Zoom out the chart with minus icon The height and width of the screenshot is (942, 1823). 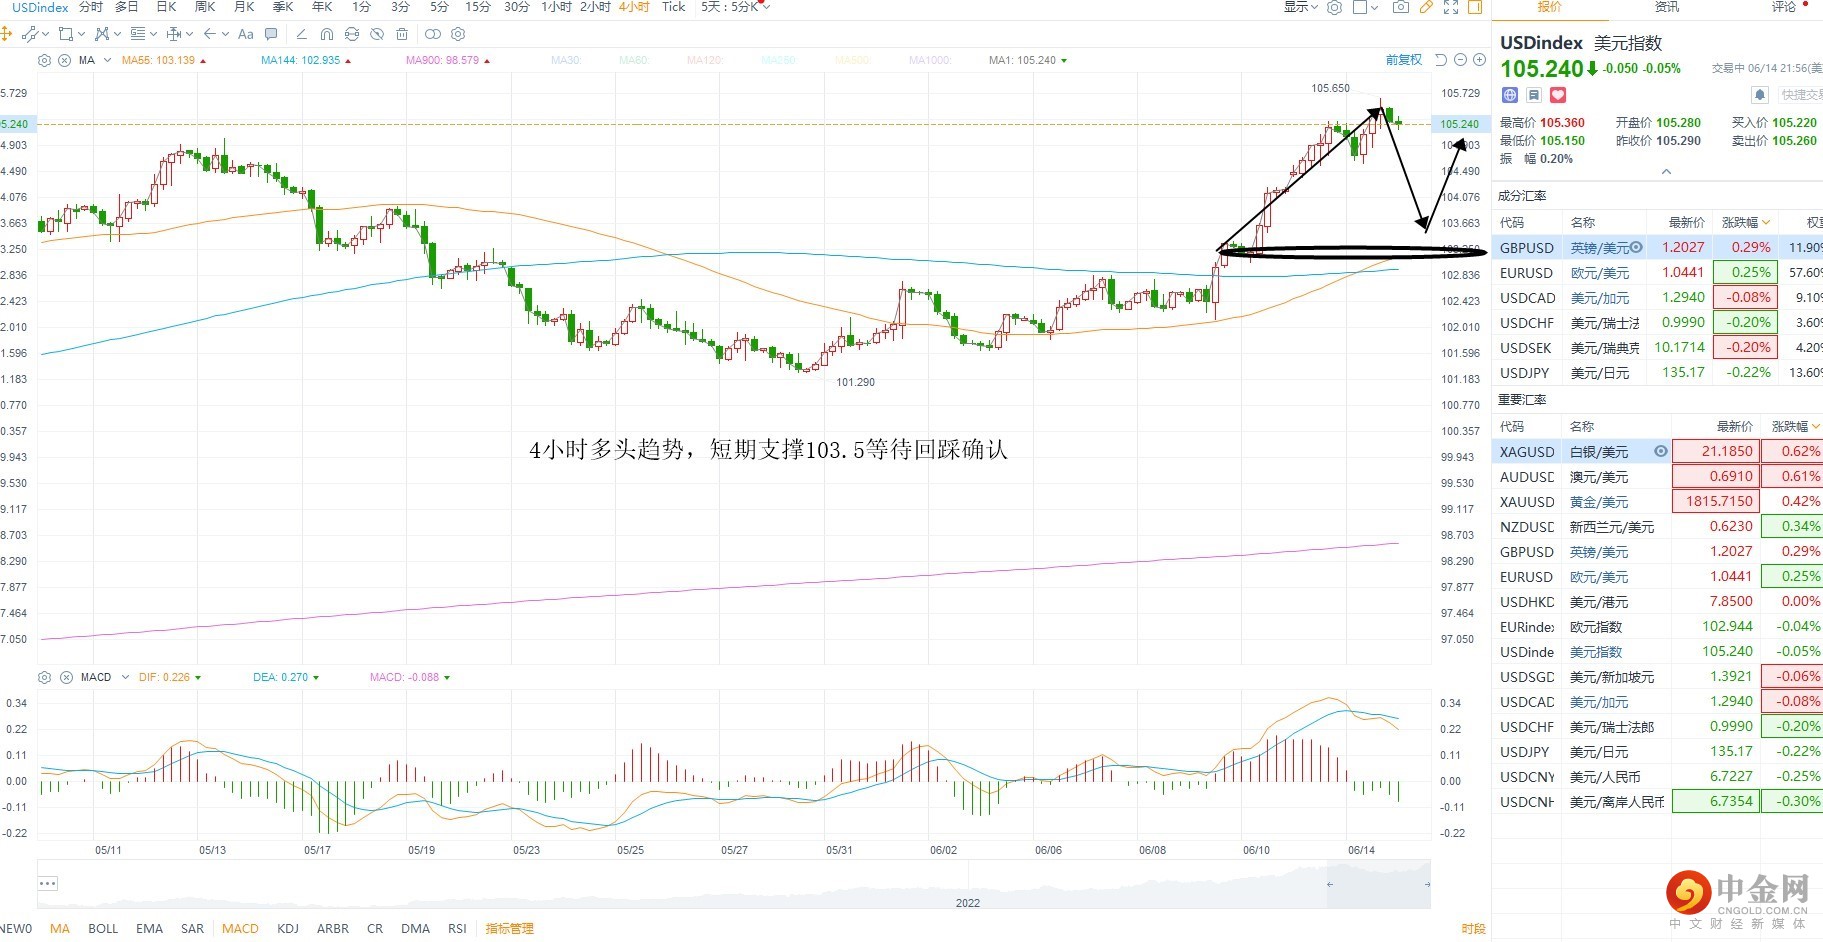coord(1460,60)
